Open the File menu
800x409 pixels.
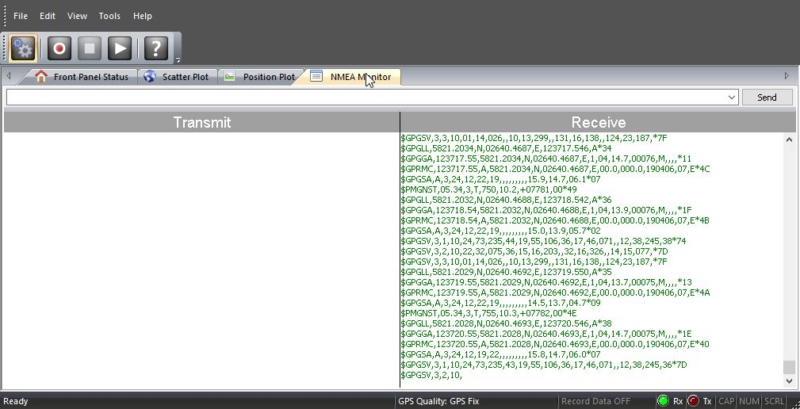tap(20, 16)
